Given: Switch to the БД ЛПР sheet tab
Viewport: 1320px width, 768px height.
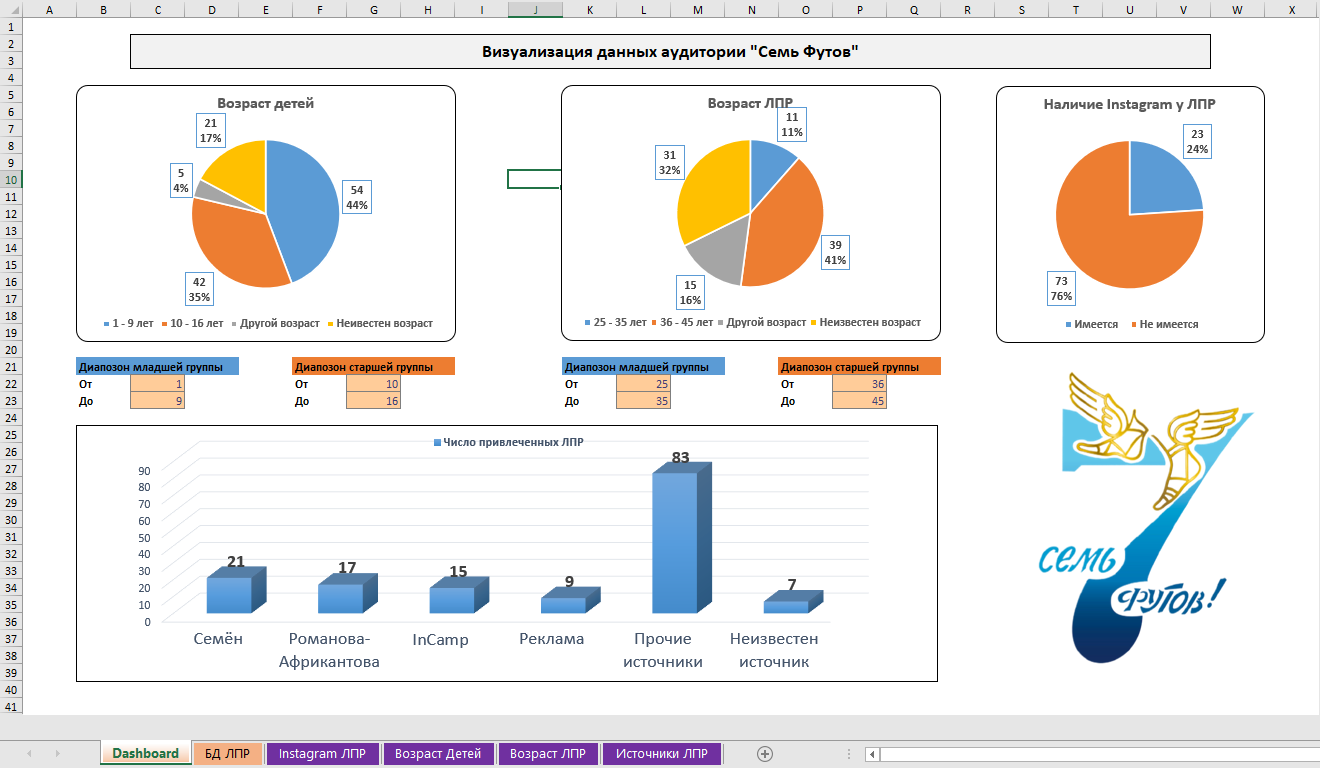Looking at the screenshot, I should [x=227, y=753].
